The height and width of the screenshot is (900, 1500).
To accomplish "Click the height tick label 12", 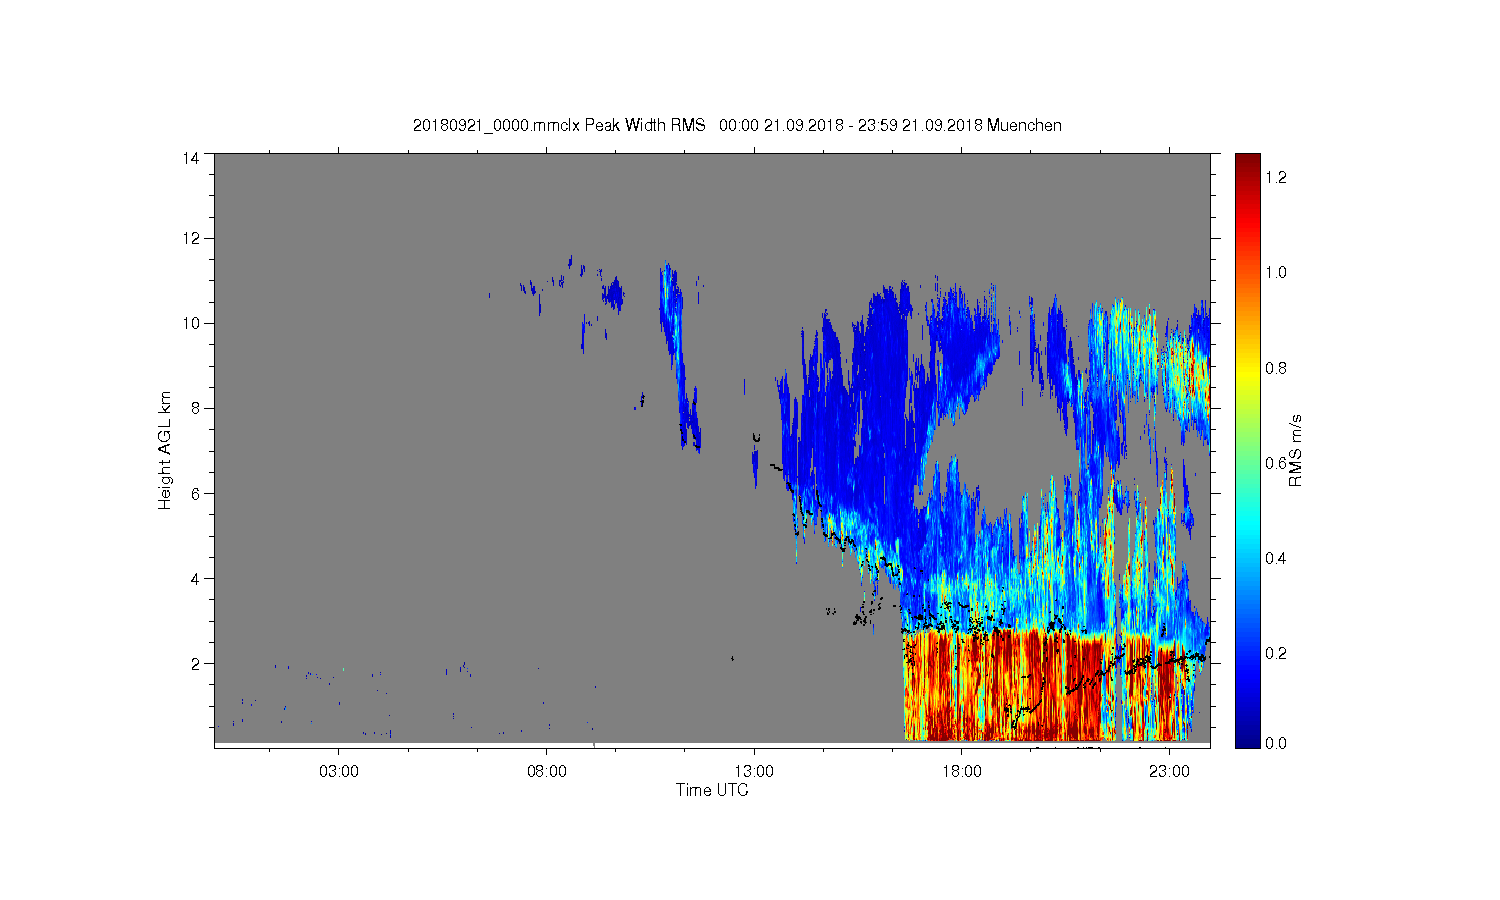I will (191, 238).
